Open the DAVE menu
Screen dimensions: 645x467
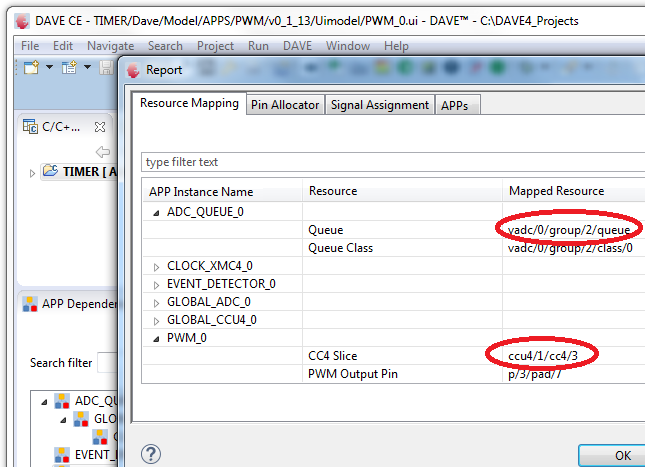(297, 46)
